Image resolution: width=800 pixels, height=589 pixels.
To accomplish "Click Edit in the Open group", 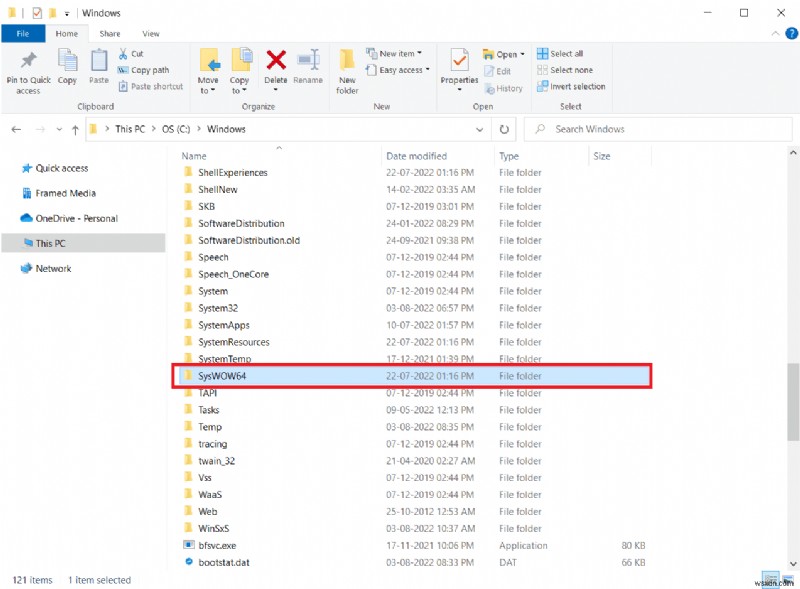I will [x=498, y=71].
